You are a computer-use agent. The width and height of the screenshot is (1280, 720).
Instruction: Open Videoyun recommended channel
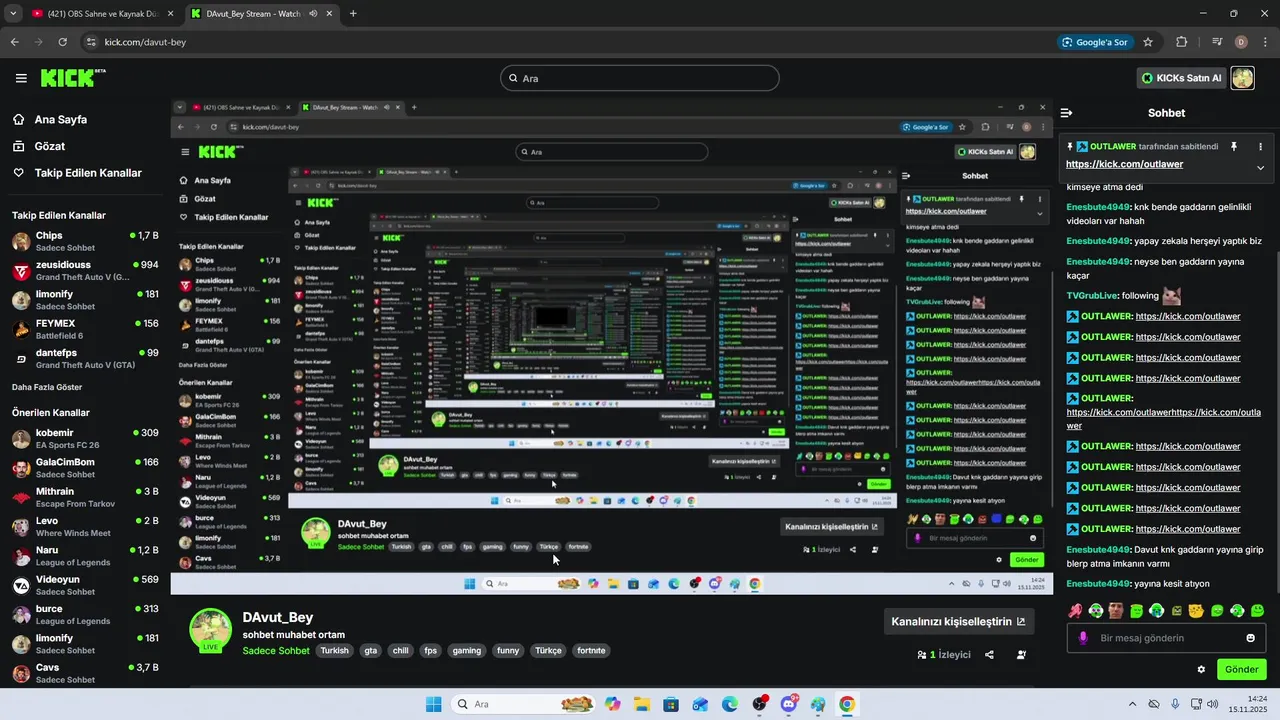[85, 585]
